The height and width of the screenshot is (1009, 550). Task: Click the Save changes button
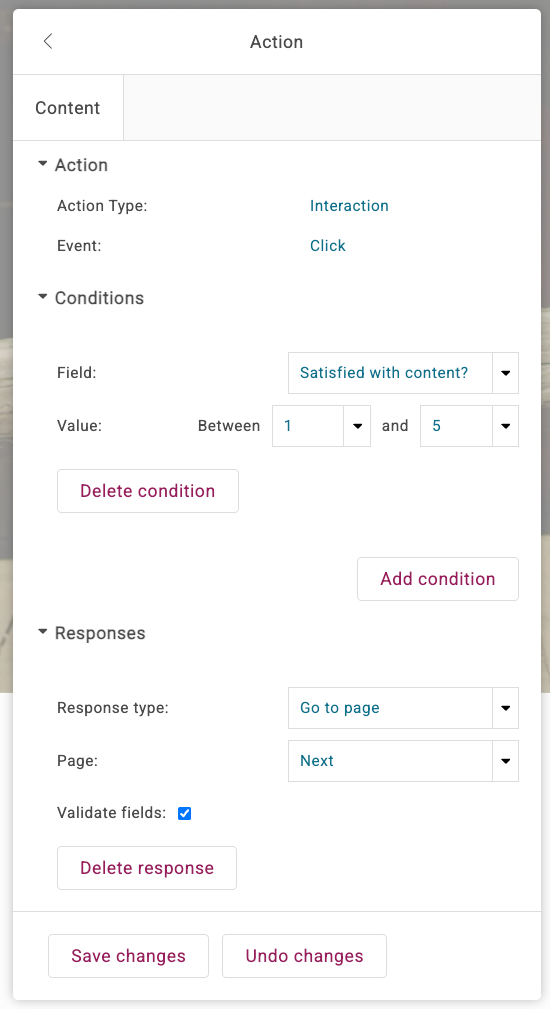[x=129, y=956]
